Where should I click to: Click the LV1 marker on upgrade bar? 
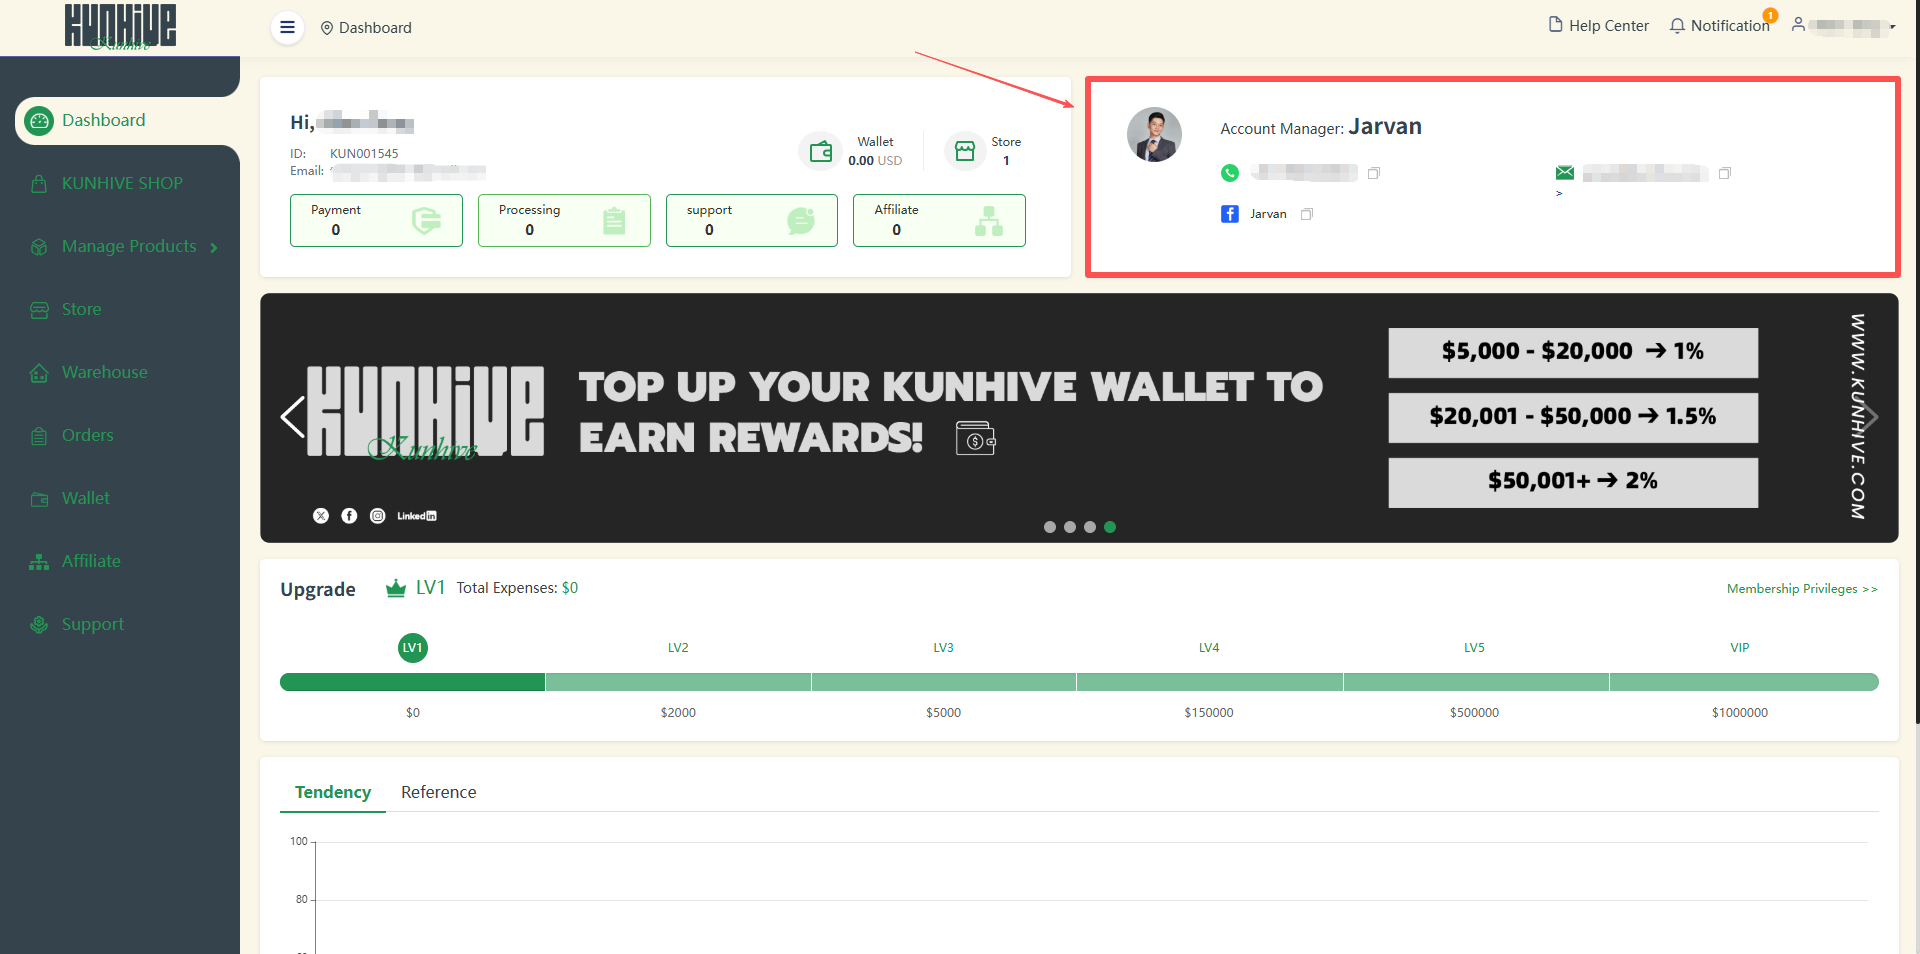[413, 648]
